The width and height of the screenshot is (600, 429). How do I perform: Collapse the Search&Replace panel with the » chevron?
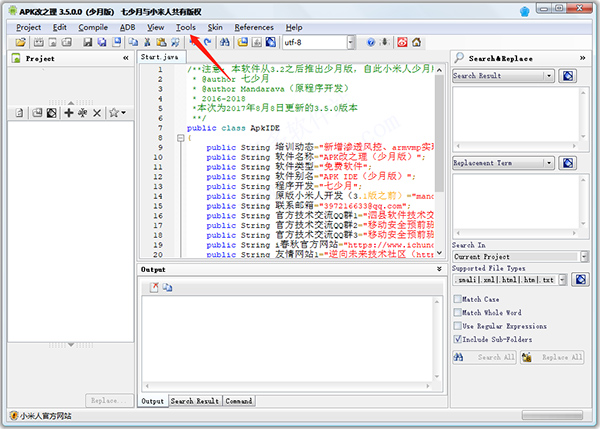pos(582,58)
